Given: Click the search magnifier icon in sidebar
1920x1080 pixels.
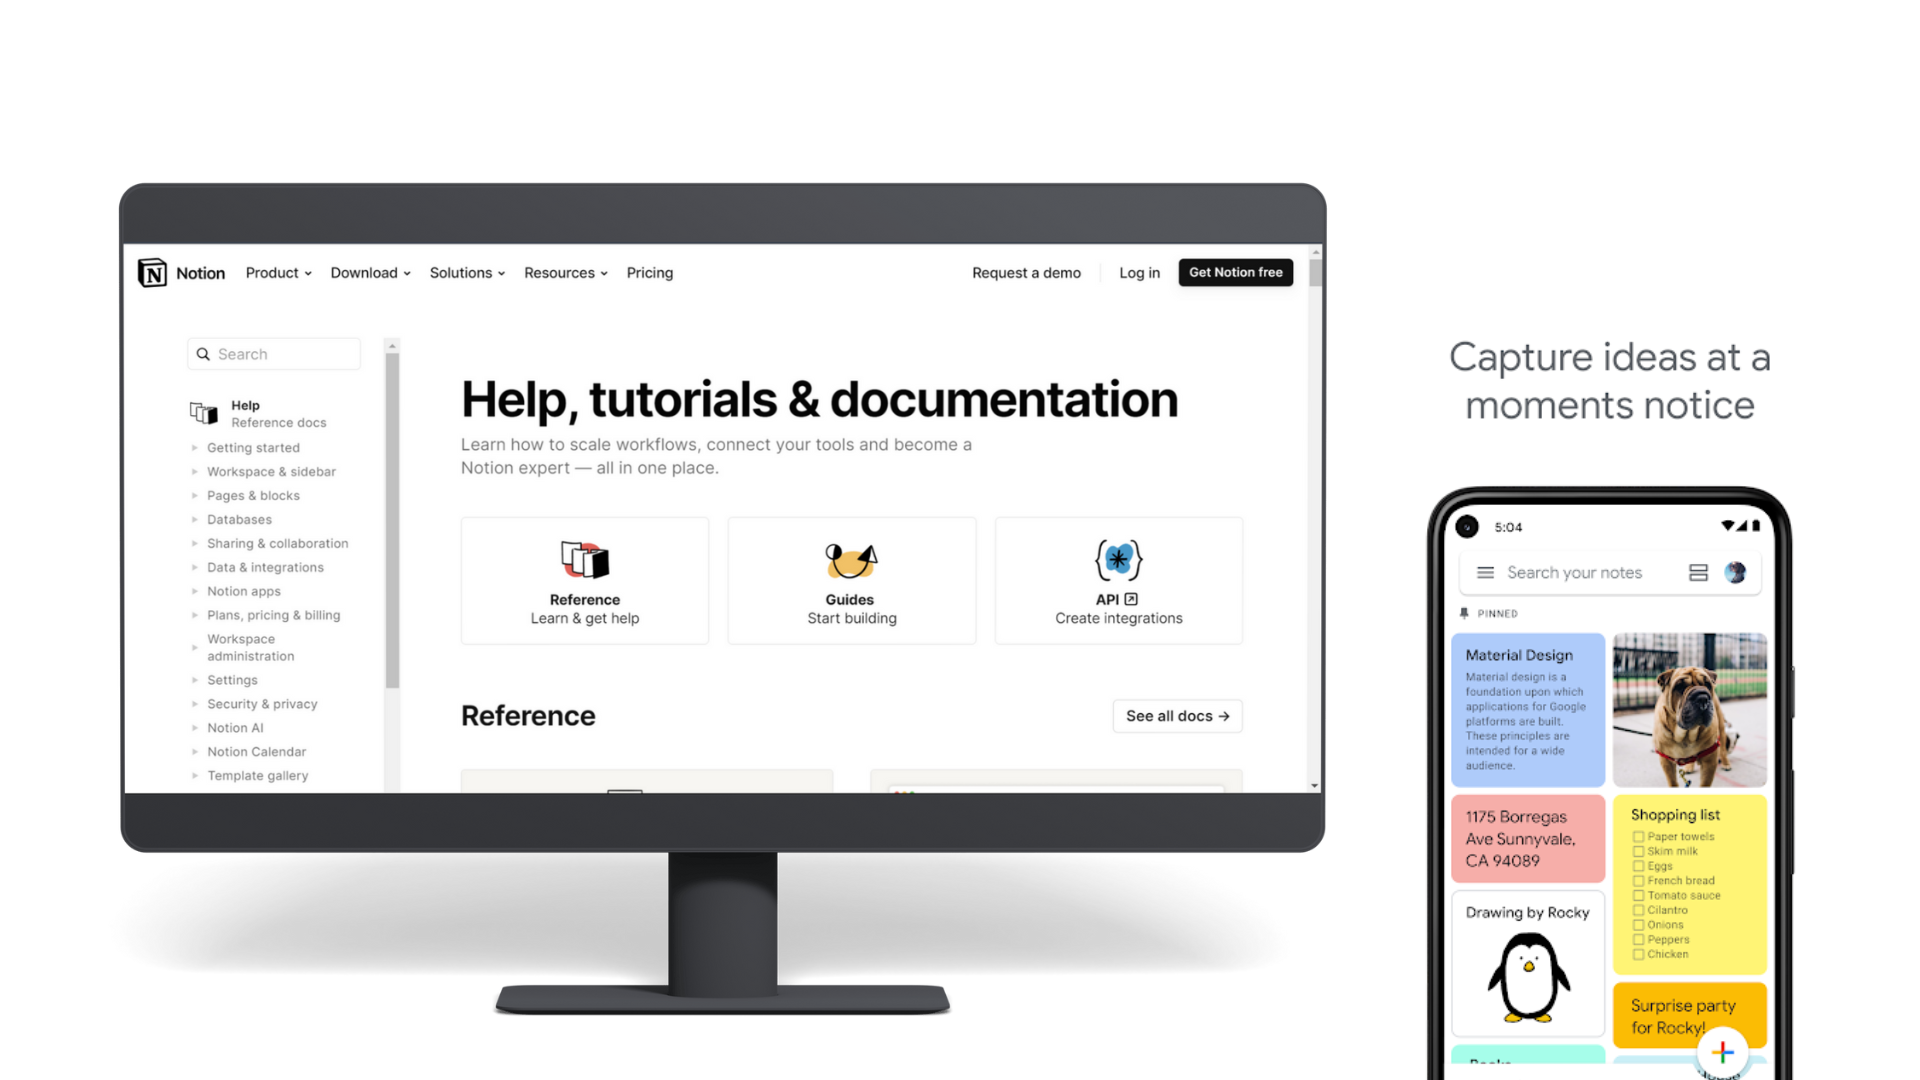Looking at the screenshot, I should click(x=203, y=353).
